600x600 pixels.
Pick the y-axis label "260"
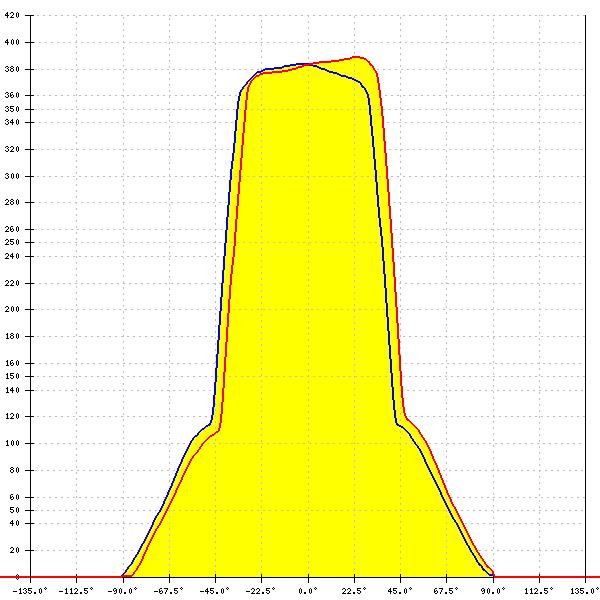(x=11, y=229)
